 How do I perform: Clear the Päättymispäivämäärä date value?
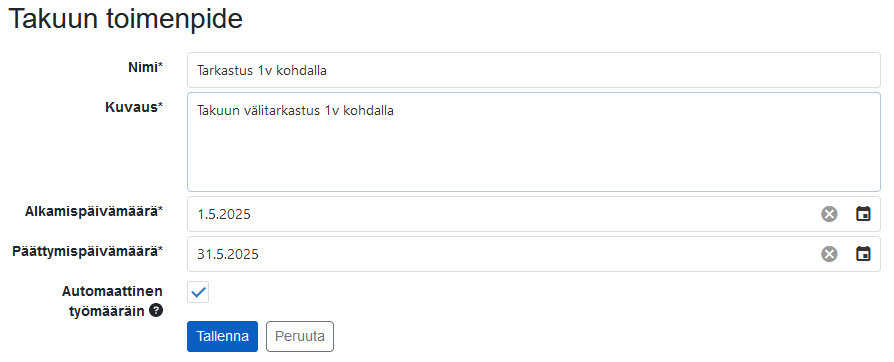[829, 254]
